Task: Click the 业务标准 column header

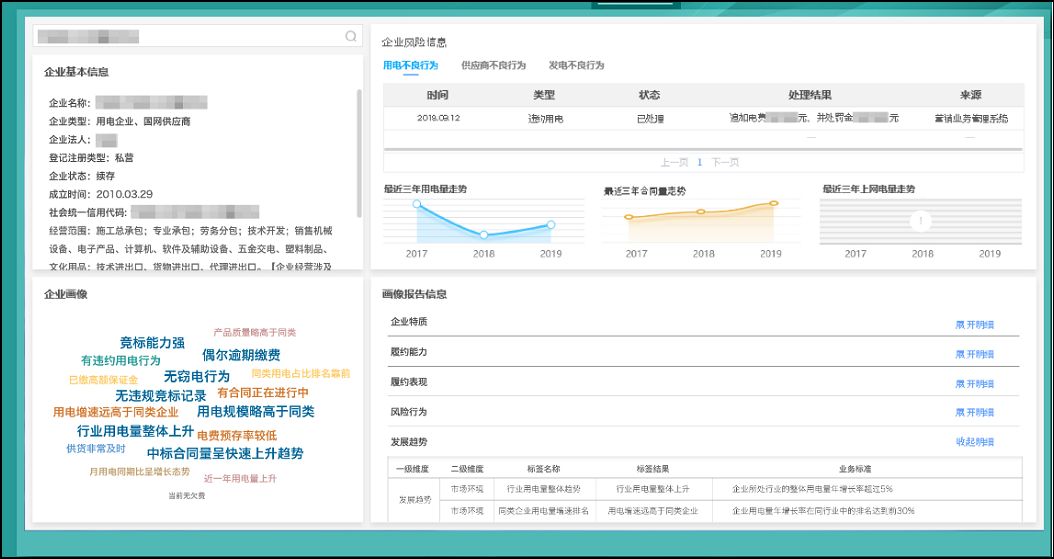Action: click(855, 468)
